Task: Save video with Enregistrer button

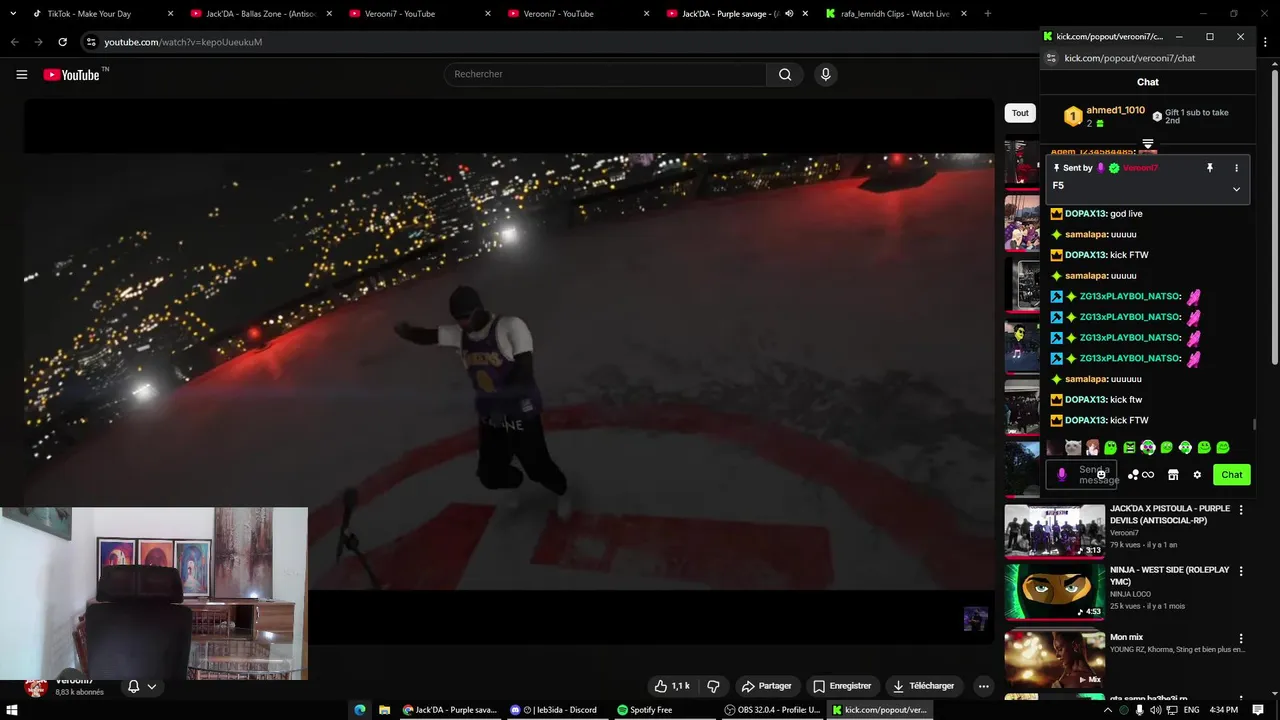Action: [842, 686]
